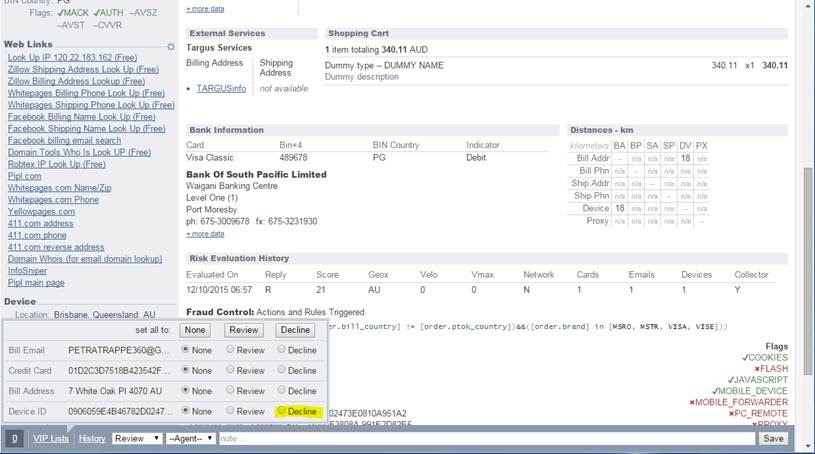Click the Bill Email value PETRATRAPPE360@G...

point(119,350)
